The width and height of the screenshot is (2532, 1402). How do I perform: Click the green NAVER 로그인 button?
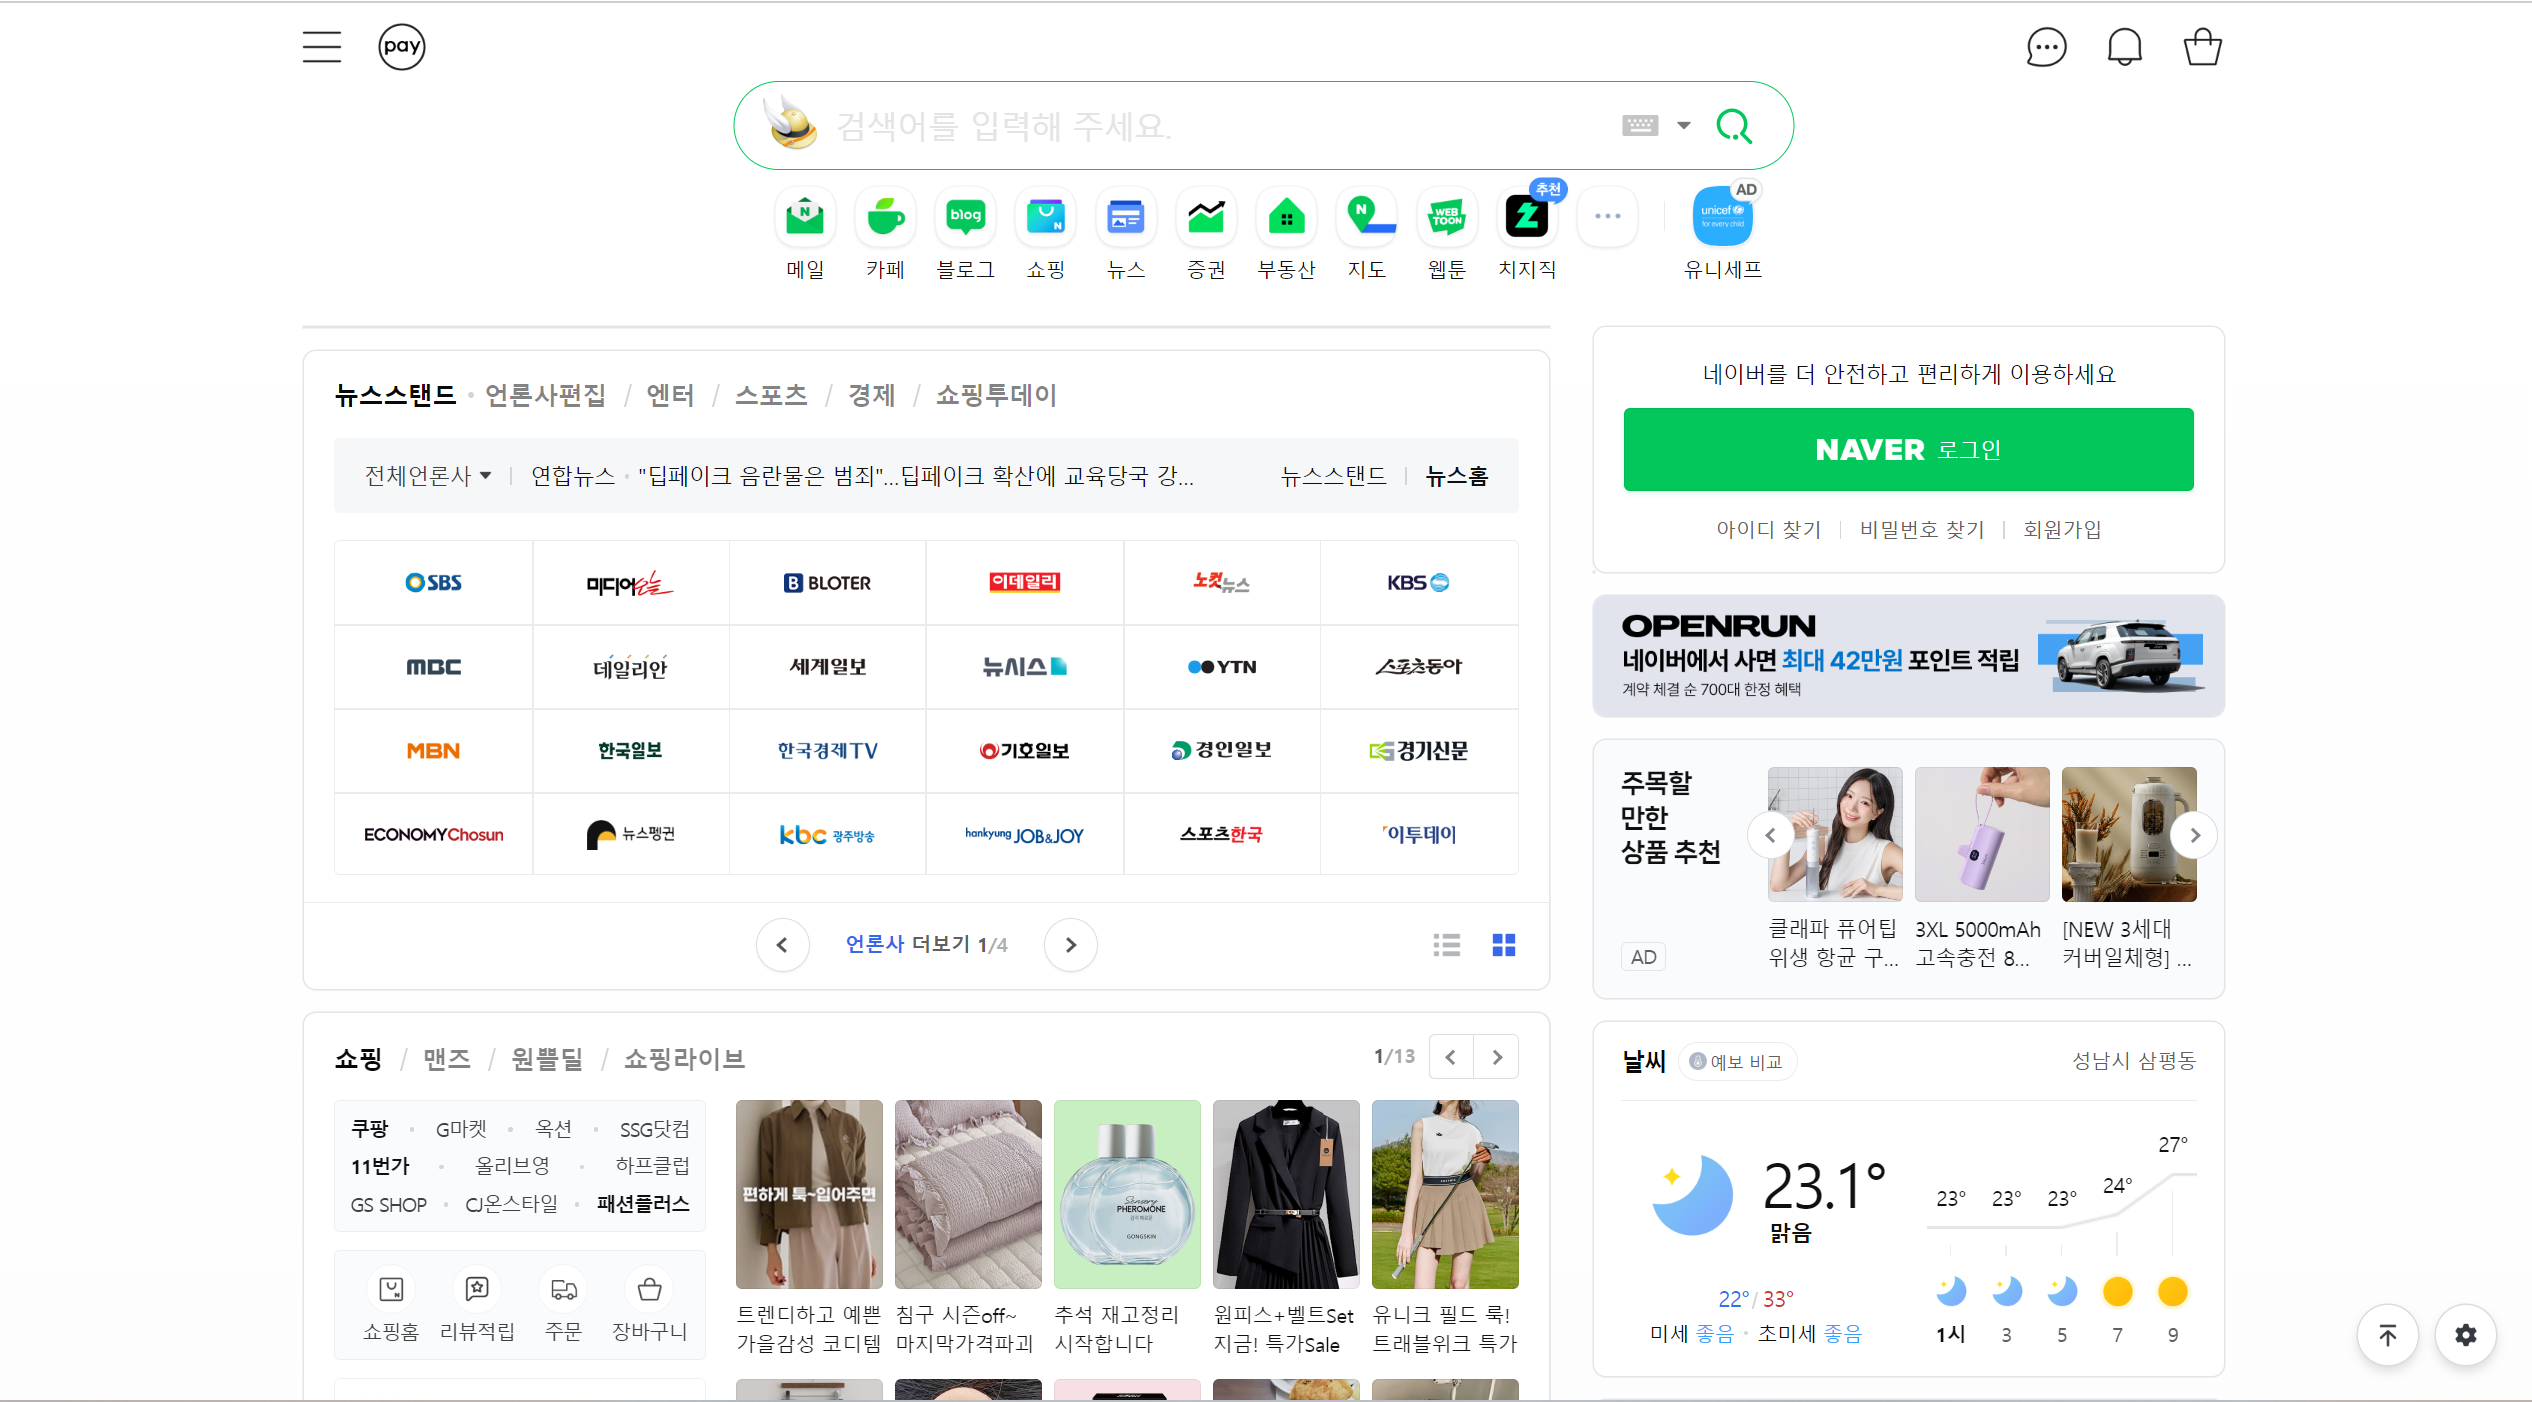(x=1908, y=450)
